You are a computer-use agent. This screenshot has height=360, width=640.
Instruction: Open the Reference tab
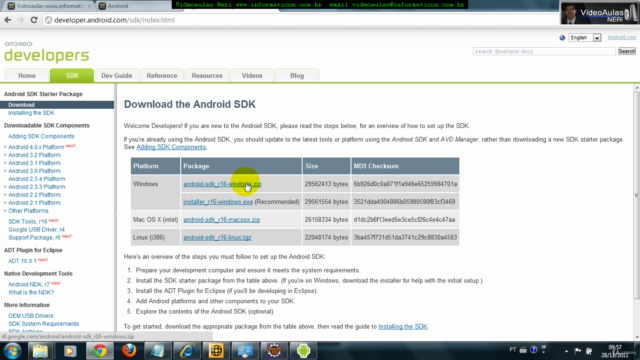pos(162,76)
